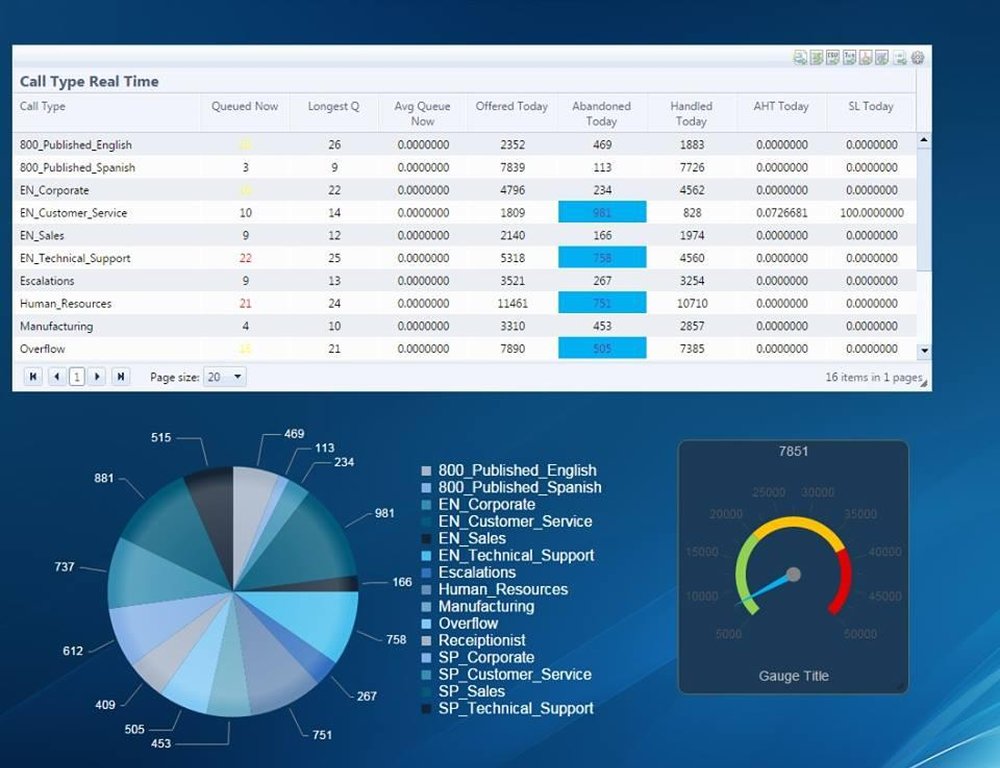Sort by the SL Today column header

click(871, 107)
